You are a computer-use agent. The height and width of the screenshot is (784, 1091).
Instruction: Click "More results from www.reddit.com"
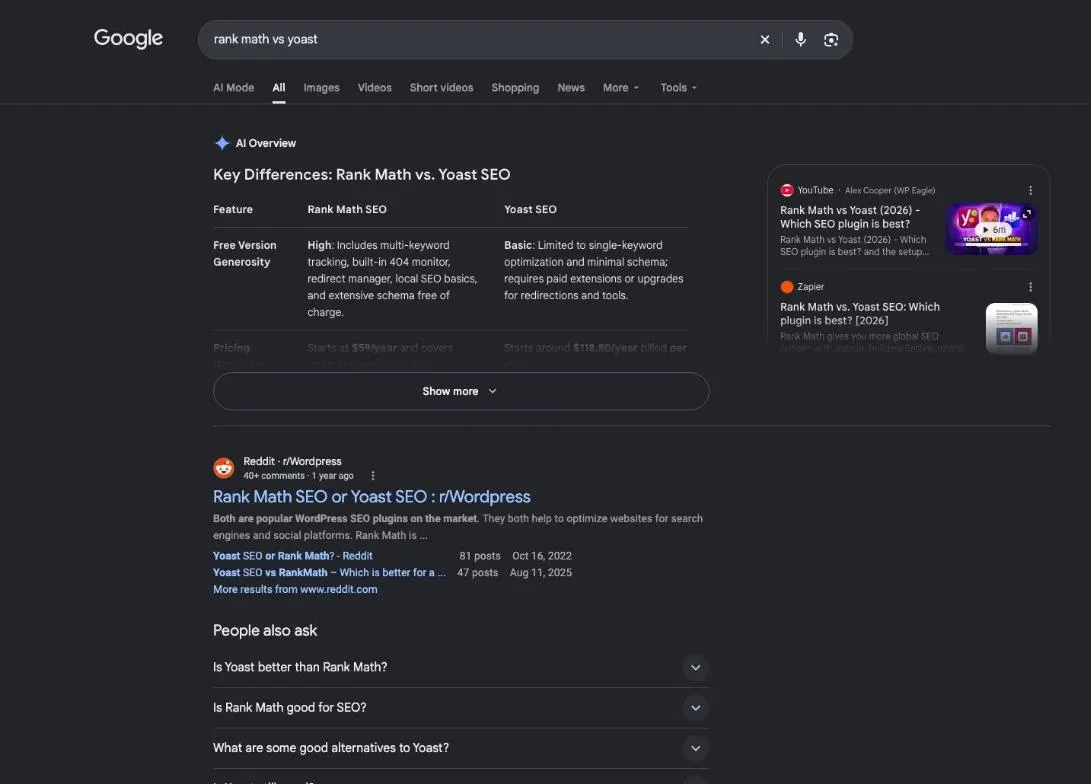(295, 589)
